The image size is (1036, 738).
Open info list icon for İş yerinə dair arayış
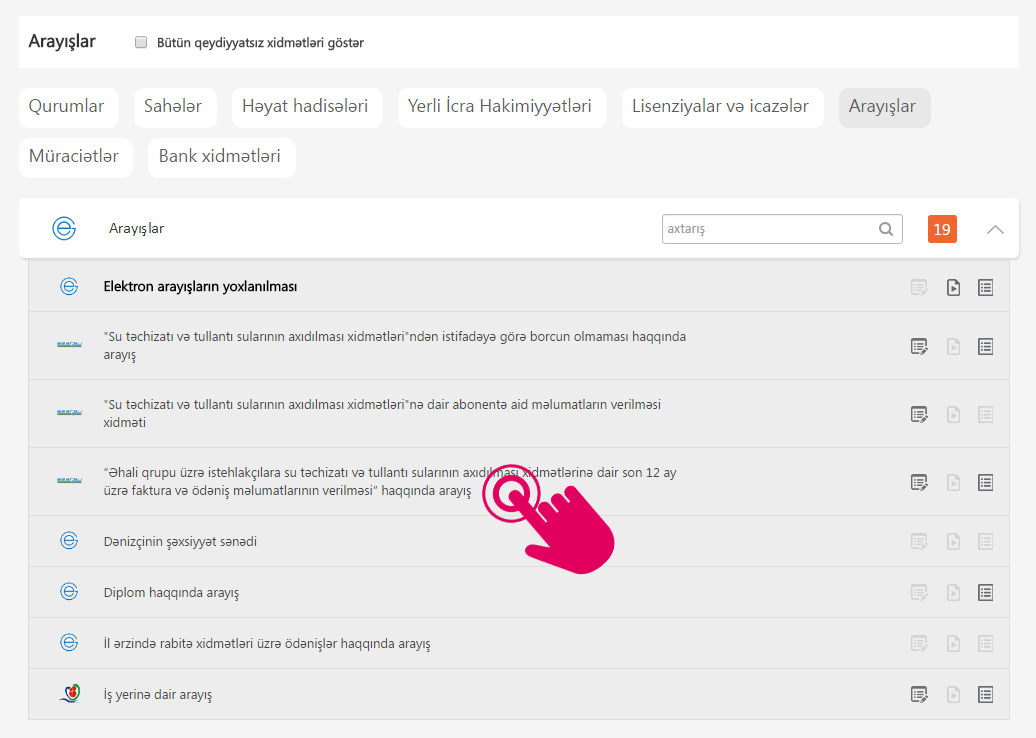pyautogui.click(x=985, y=694)
